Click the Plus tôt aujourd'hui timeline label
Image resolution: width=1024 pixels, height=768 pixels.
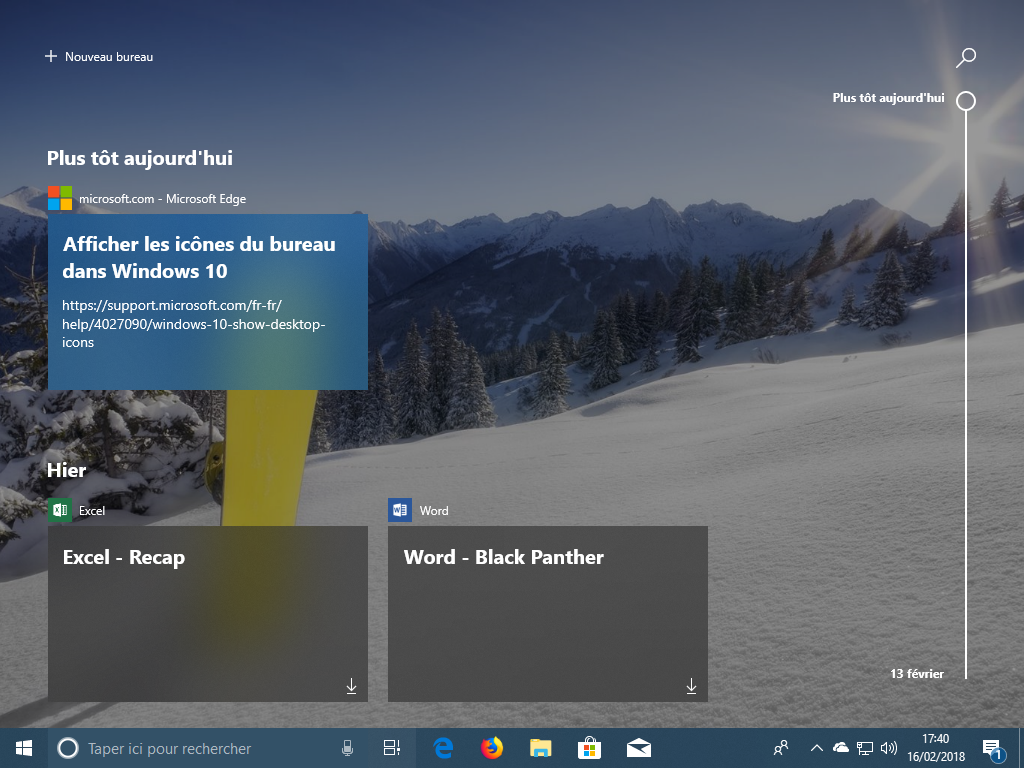888,98
